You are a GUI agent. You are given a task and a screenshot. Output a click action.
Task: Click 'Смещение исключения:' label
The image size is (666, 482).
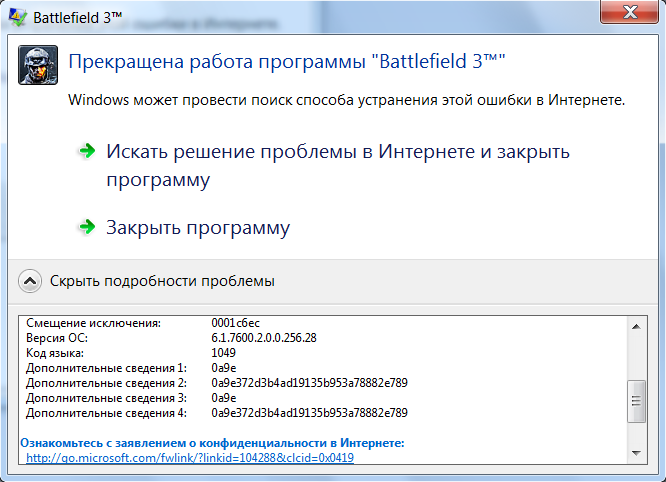pyautogui.click(x=93, y=323)
